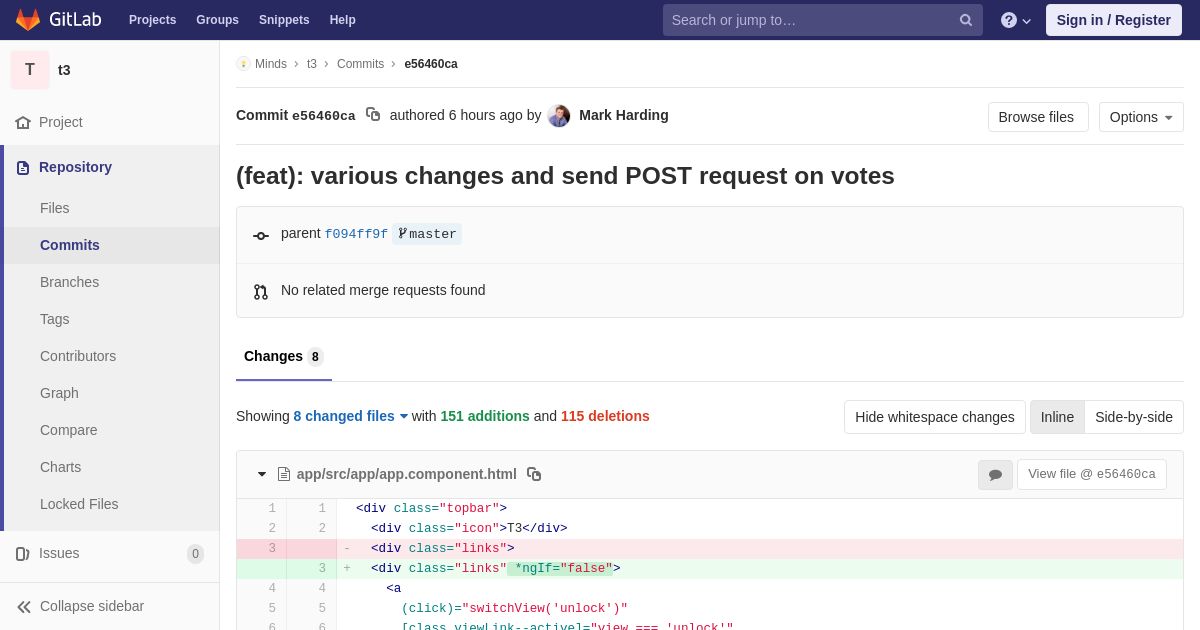This screenshot has height=630, width=1200.
Task: Click Mark Harding's avatar image
Action: coord(559,115)
